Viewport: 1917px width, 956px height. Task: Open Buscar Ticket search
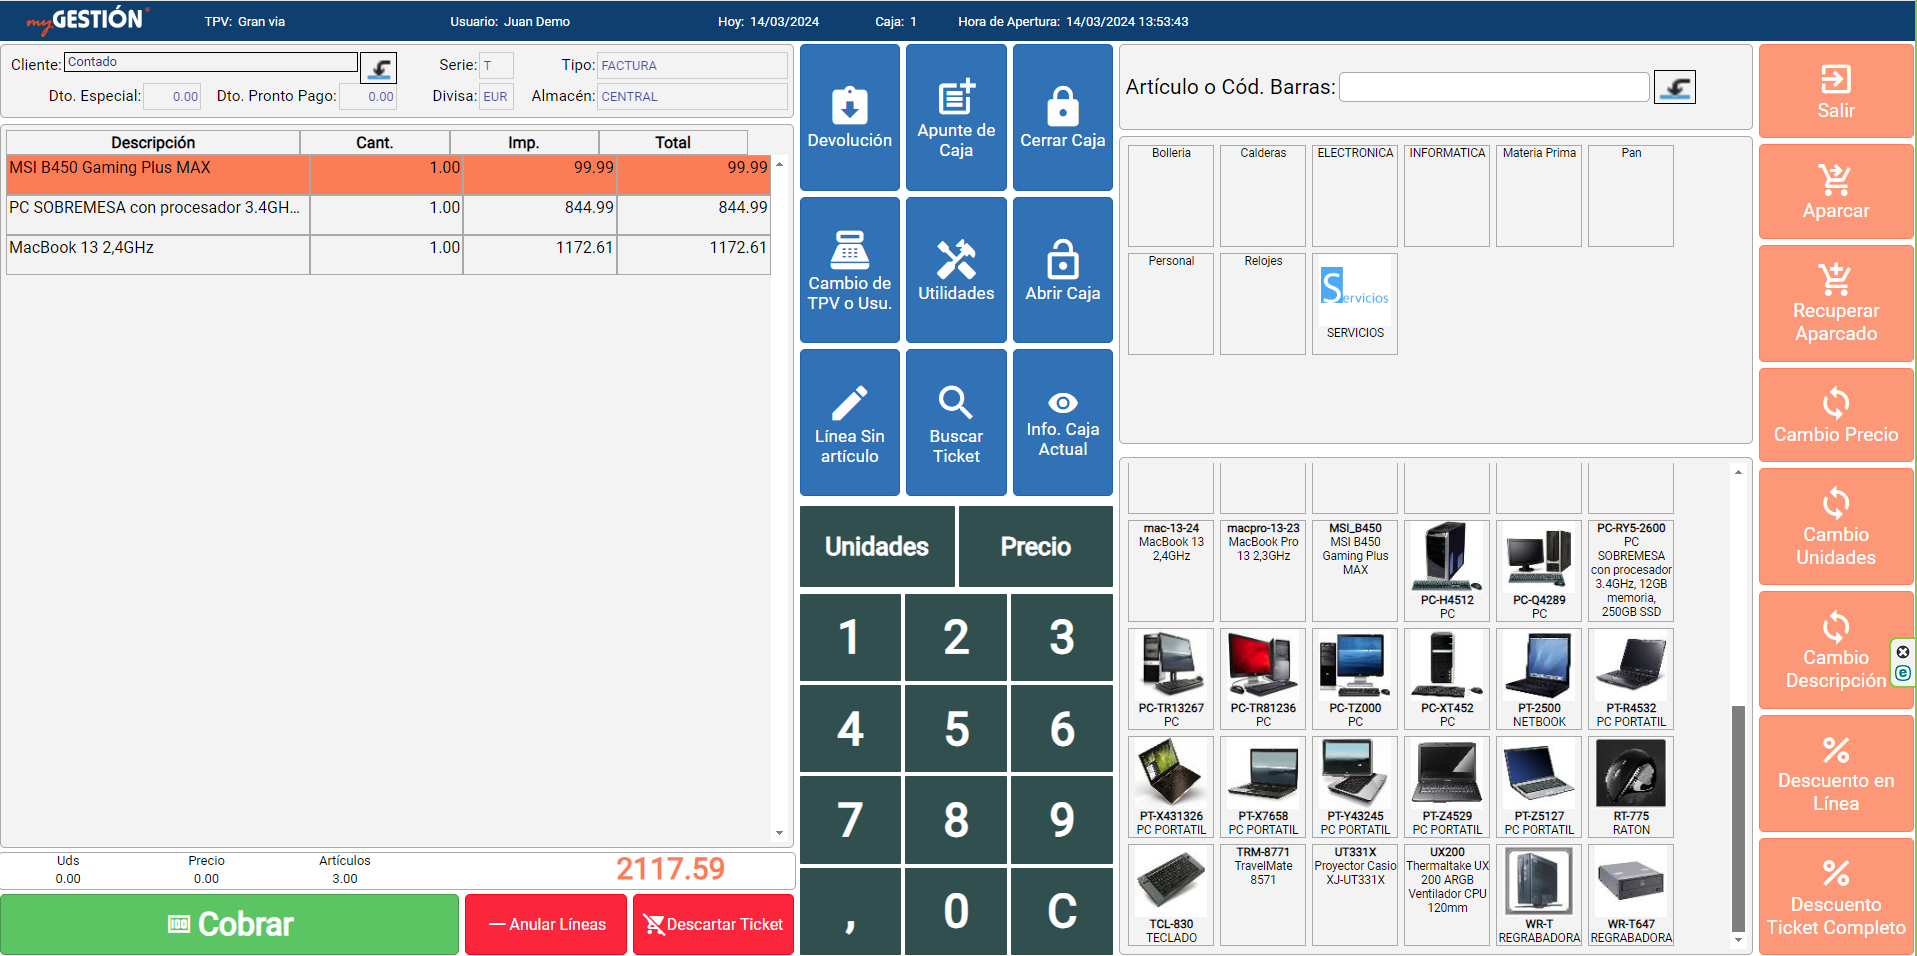pos(956,422)
